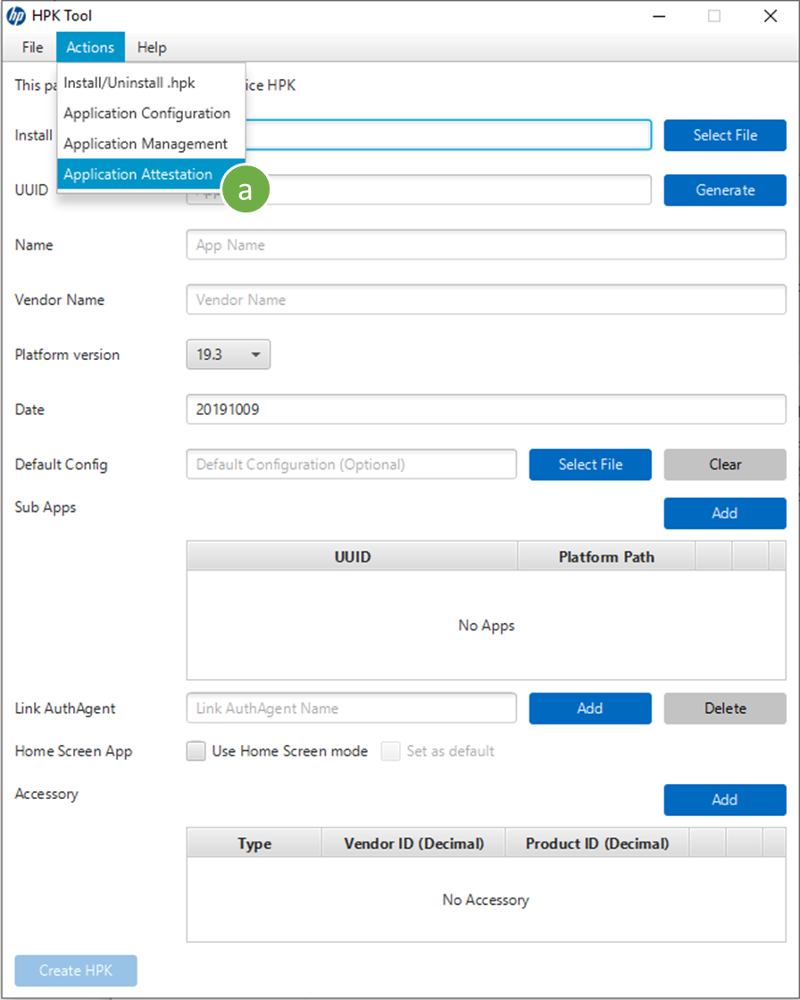Minimize the HPK Tool window
The width and height of the screenshot is (800, 1000).
660,16
